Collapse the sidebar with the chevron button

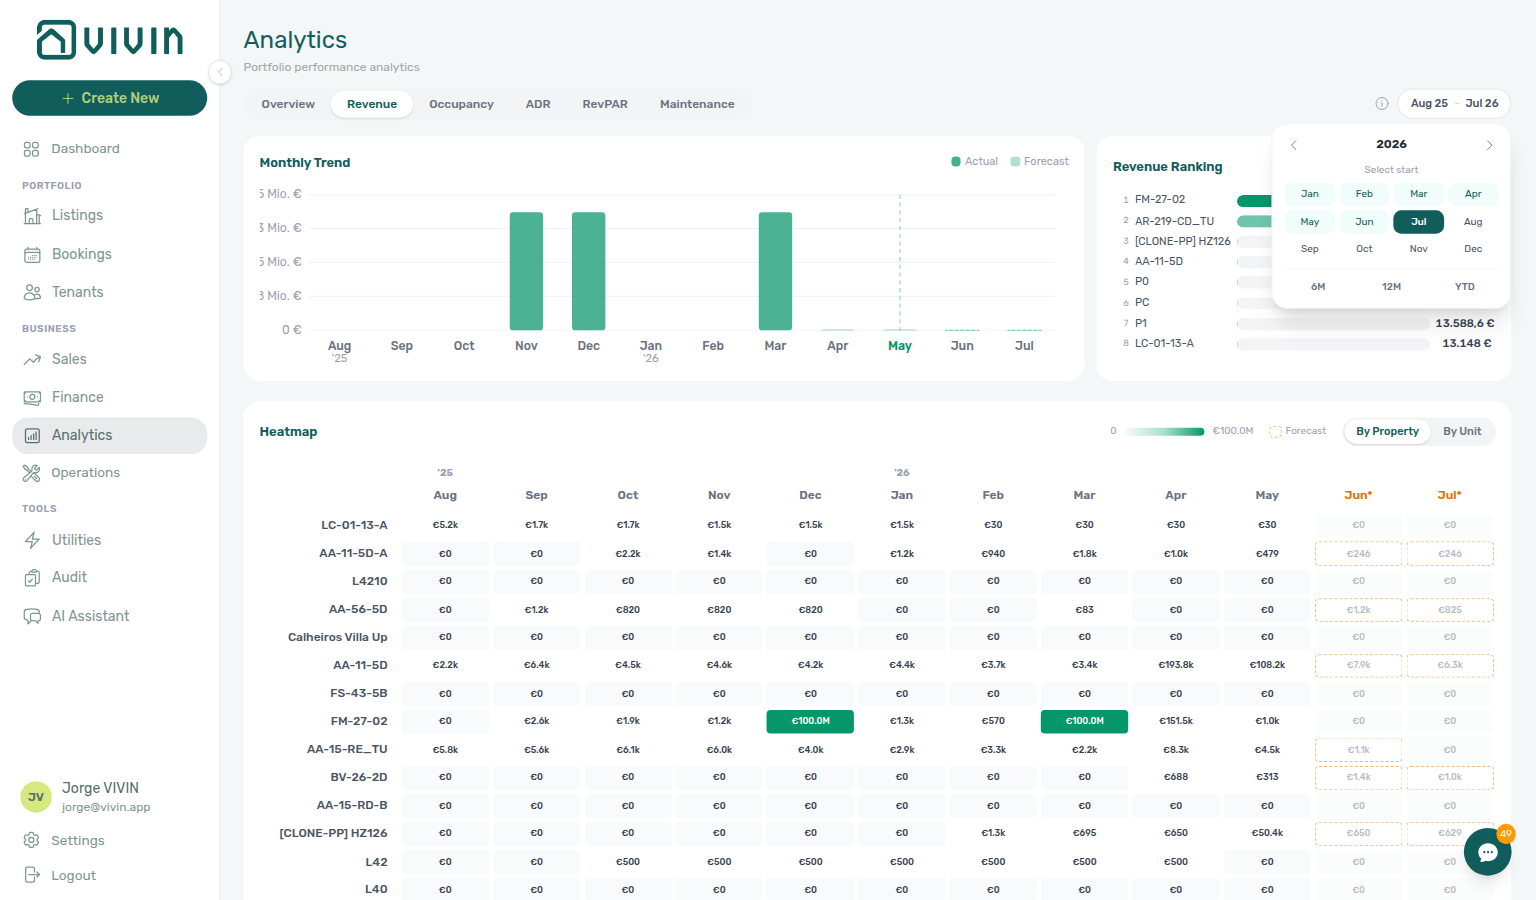[x=220, y=72]
